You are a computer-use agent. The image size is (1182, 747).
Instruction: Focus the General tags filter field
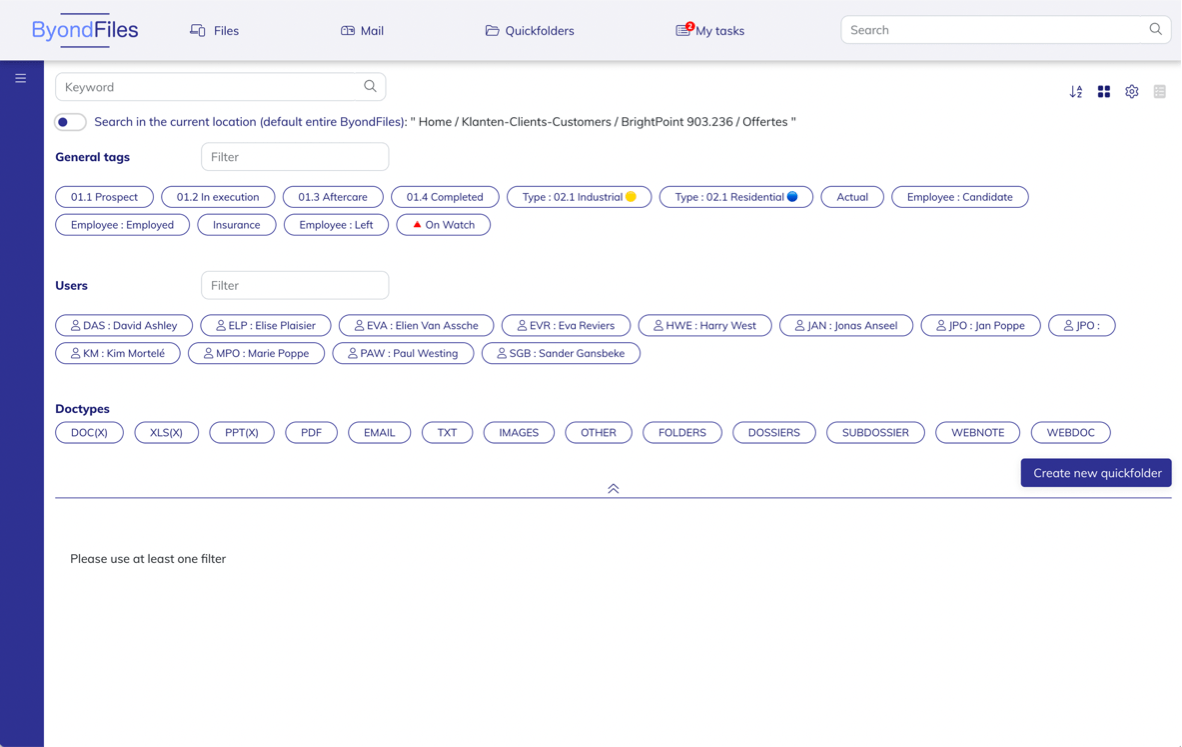pos(295,157)
